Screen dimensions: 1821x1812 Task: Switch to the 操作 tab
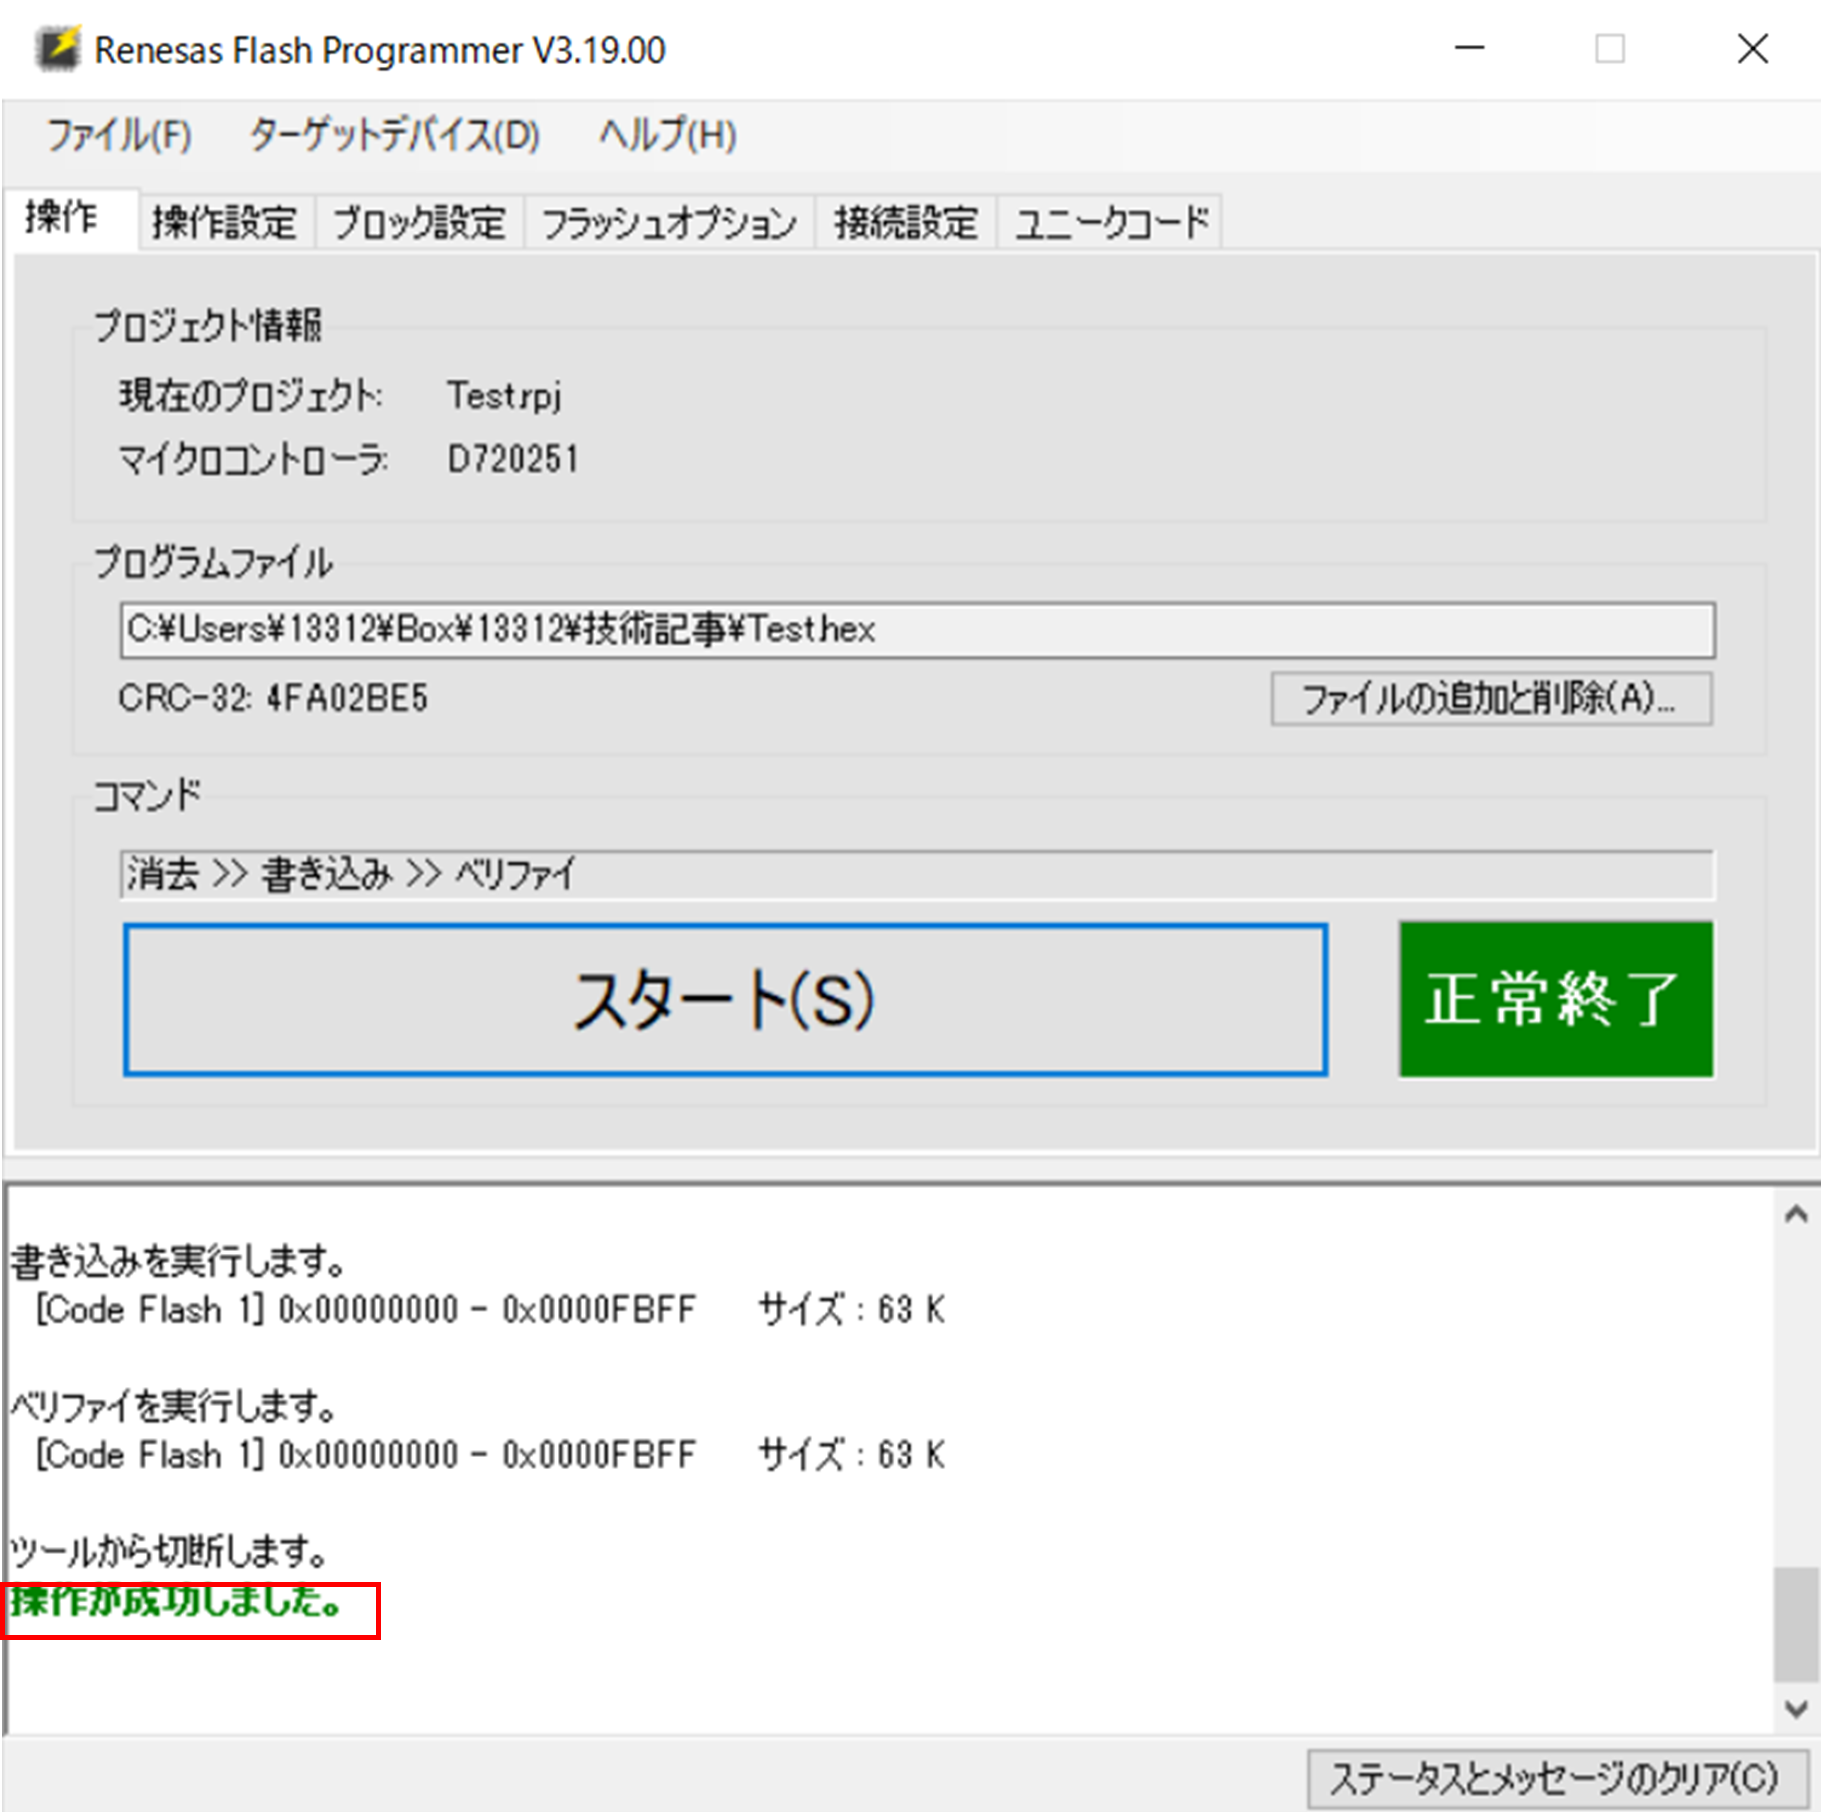click(x=62, y=218)
